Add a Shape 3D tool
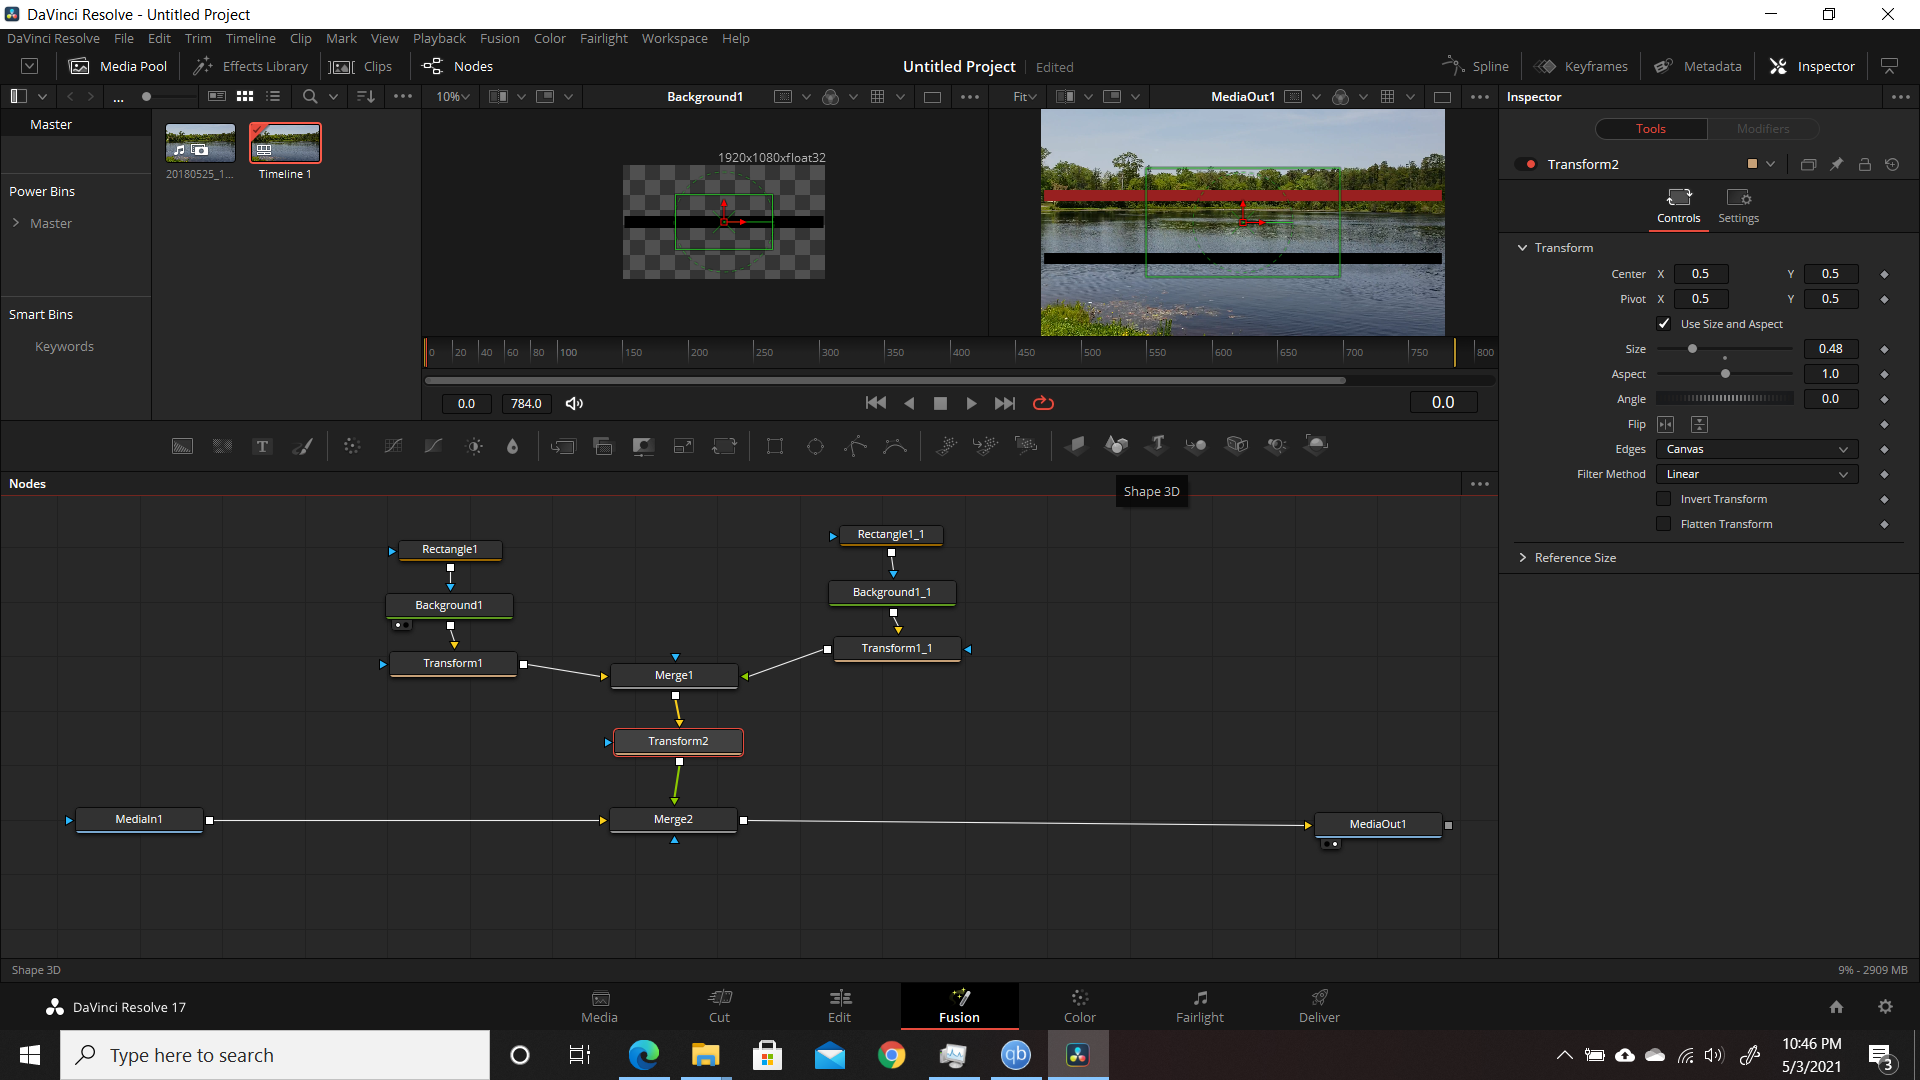The height and width of the screenshot is (1080, 1920). pyautogui.click(x=1116, y=446)
